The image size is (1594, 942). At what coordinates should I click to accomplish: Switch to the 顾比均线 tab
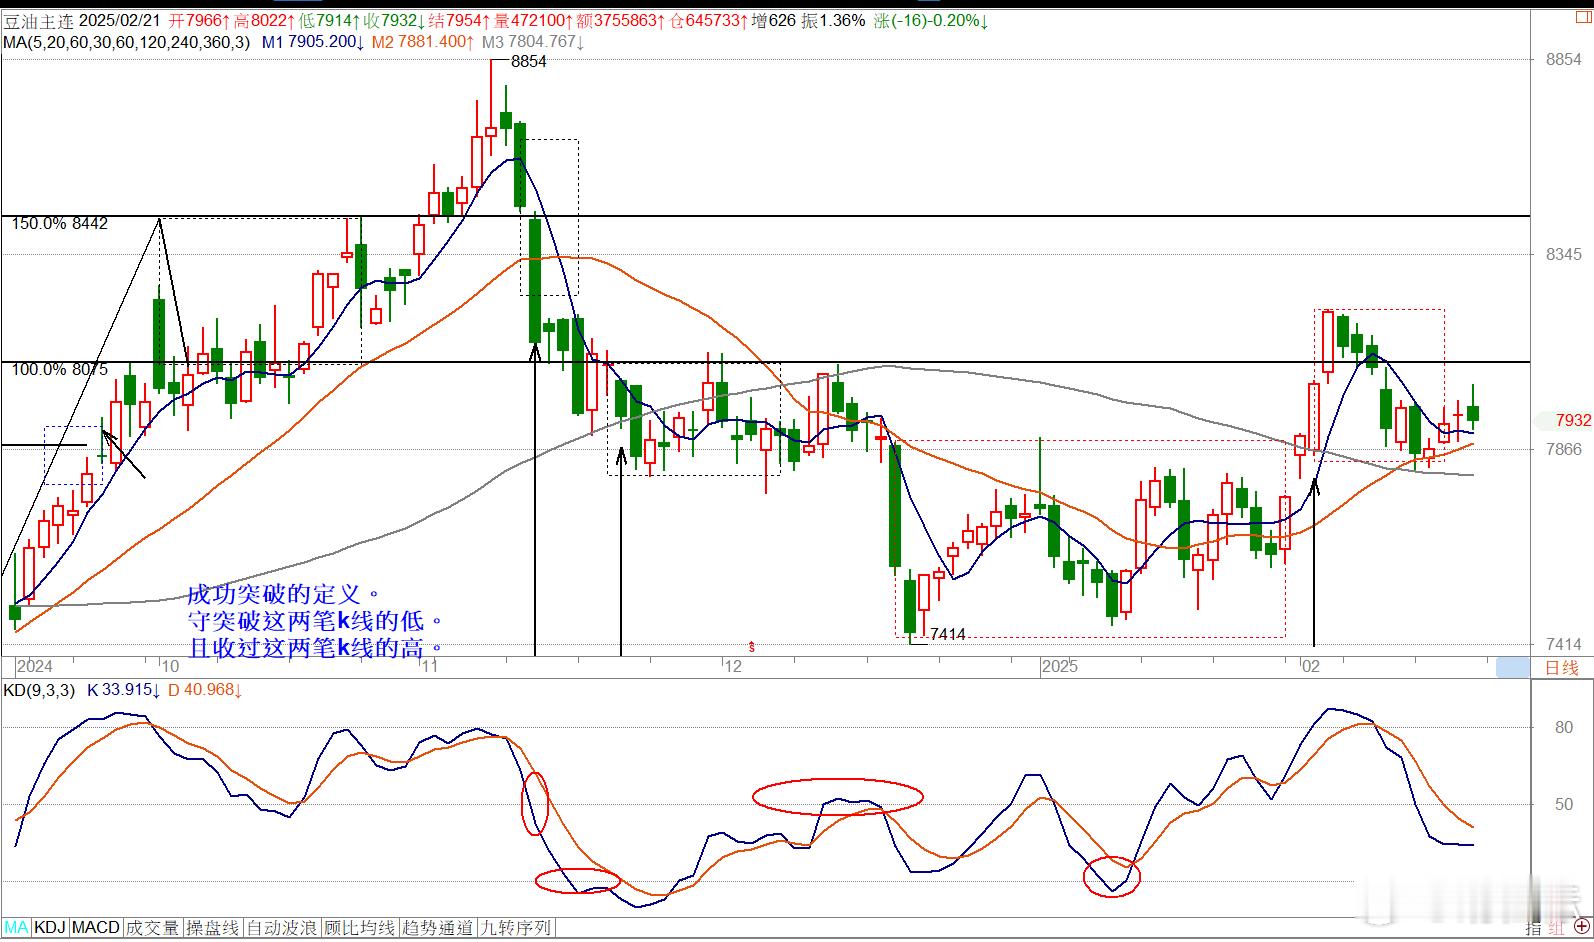point(359,928)
